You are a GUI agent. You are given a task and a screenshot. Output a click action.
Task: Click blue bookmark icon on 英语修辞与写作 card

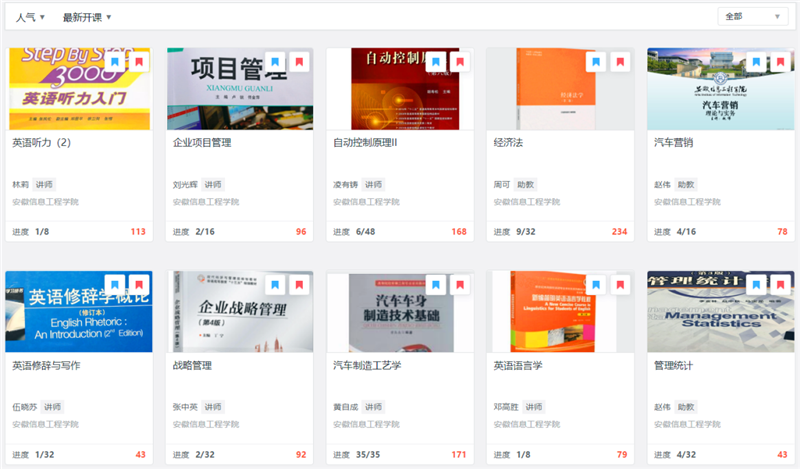coord(115,285)
